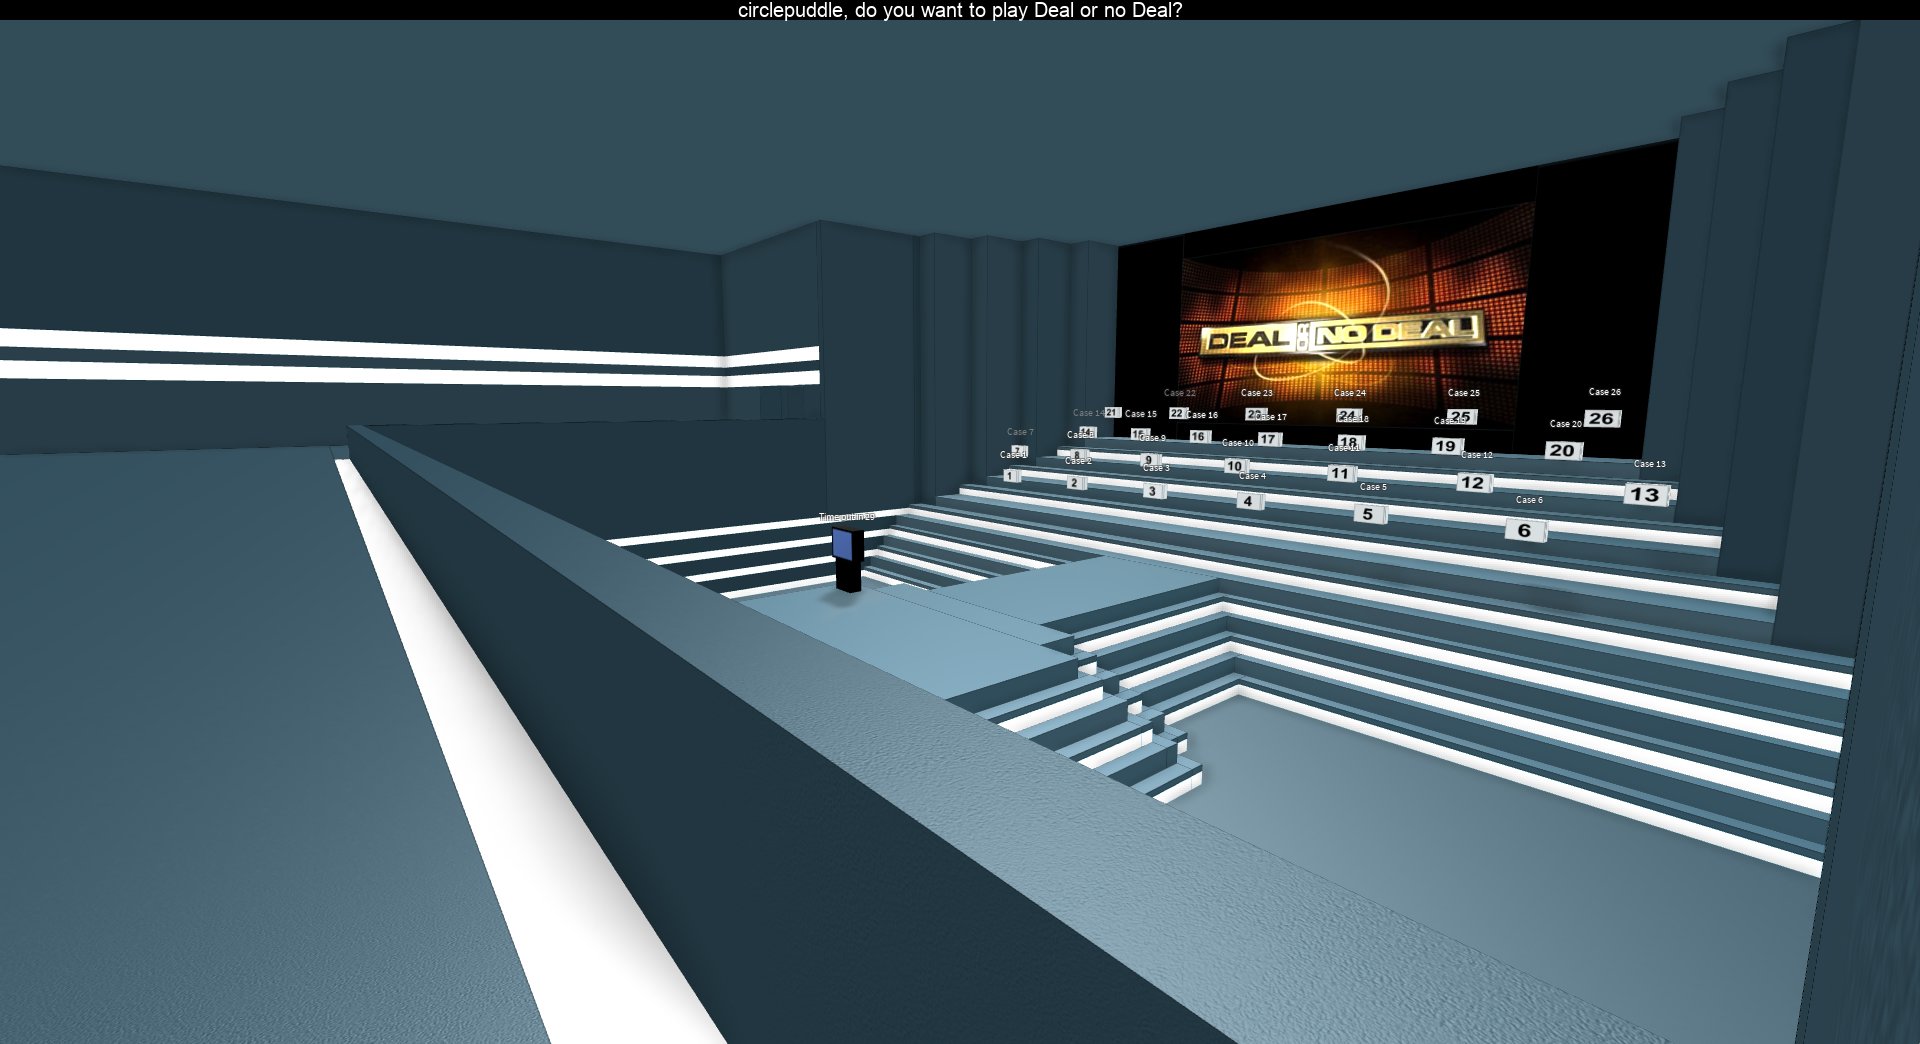Select the briefcase numbered 12
The width and height of the screenshot is (1920, 1044).
point(1474,483)
